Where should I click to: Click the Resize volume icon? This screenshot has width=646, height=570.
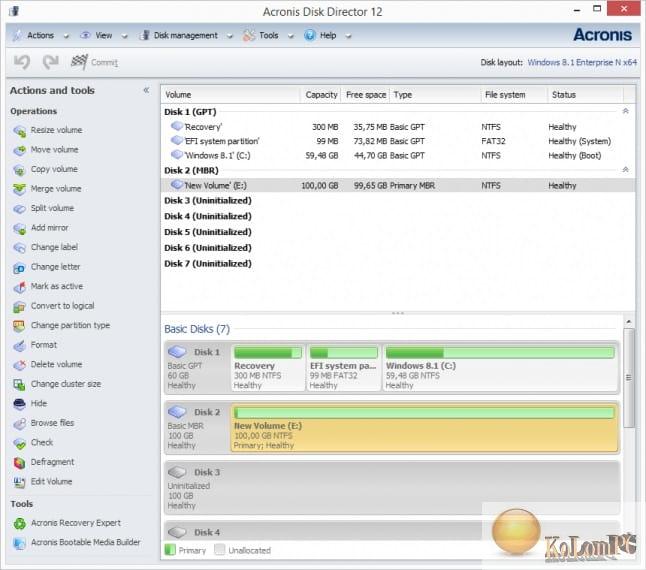pyautogui.click(x=19, y=131)
